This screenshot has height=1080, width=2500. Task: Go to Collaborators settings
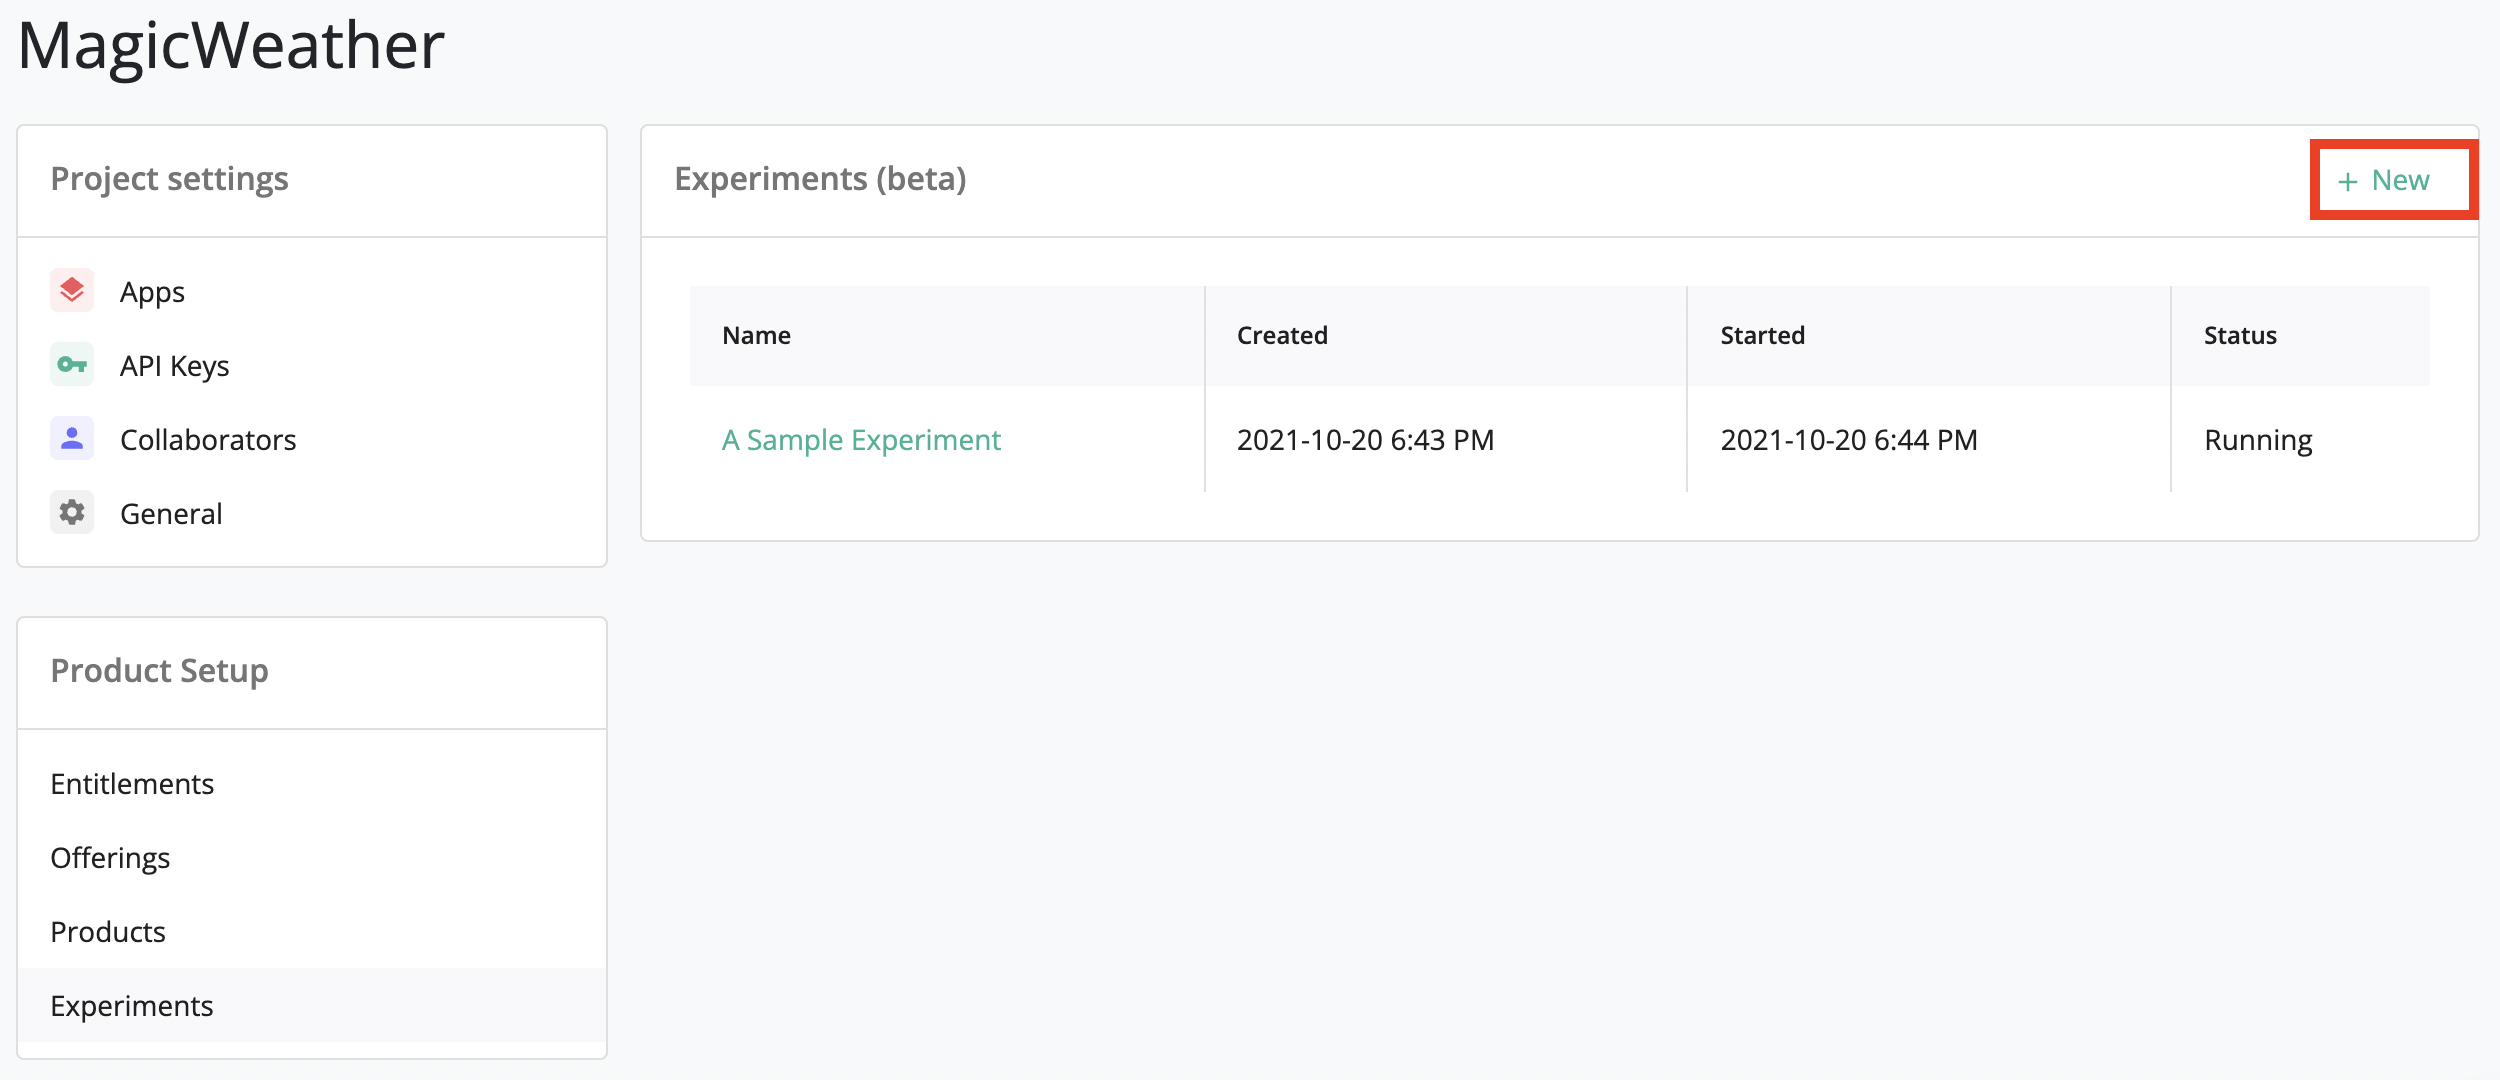[207, 440]
